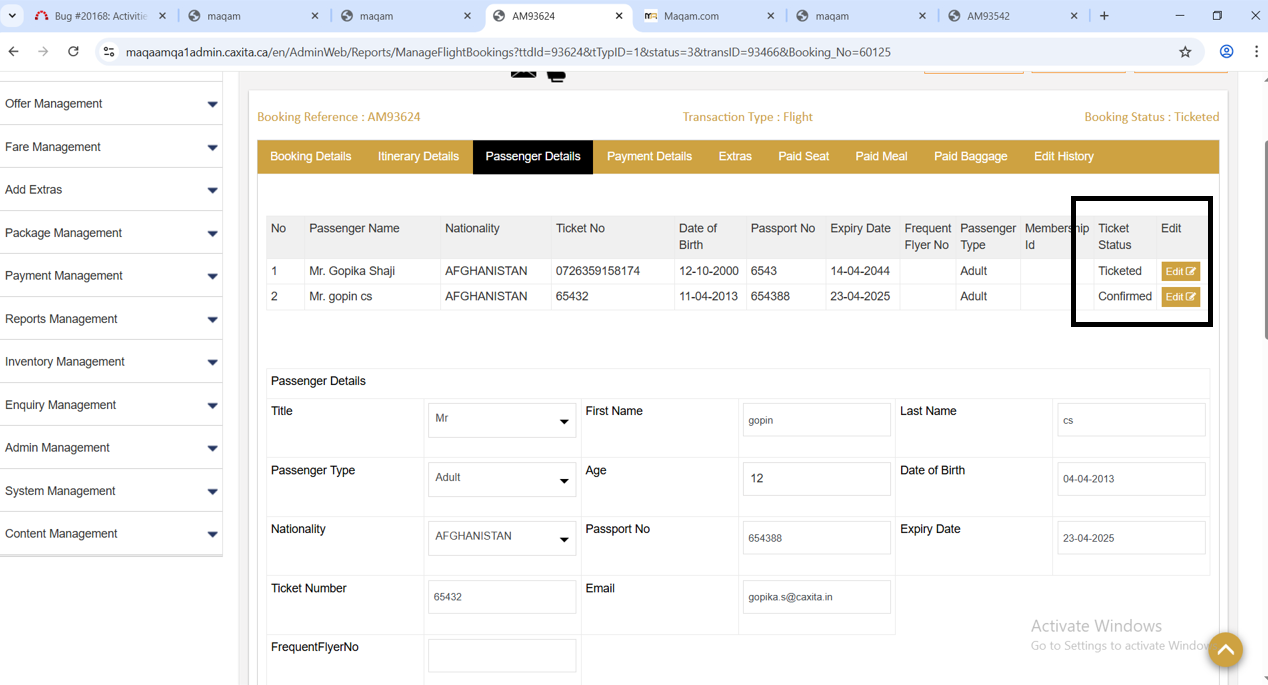This screenshot has width=1268, height=685.
Task: Click the browser back arrow
Action: 14,52
